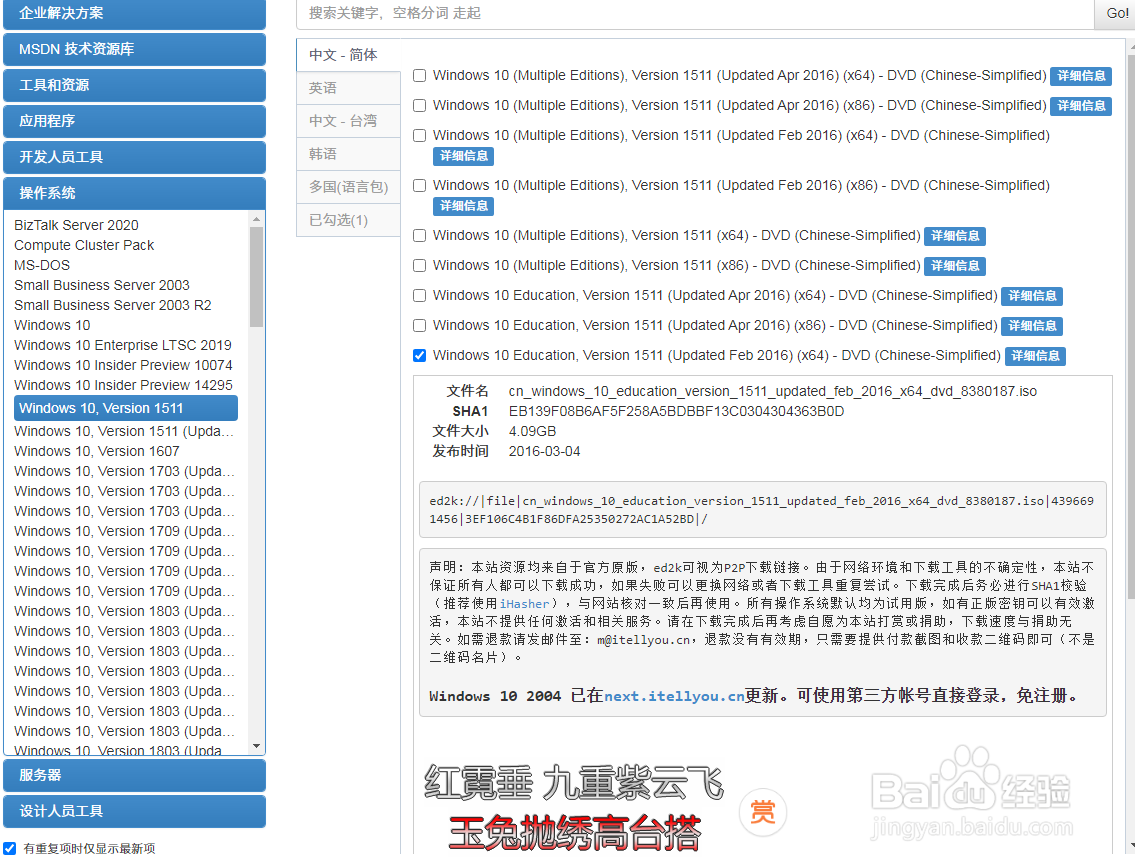Select MS-DOS in the OS list
The image size is (1135, 866).
42,266
